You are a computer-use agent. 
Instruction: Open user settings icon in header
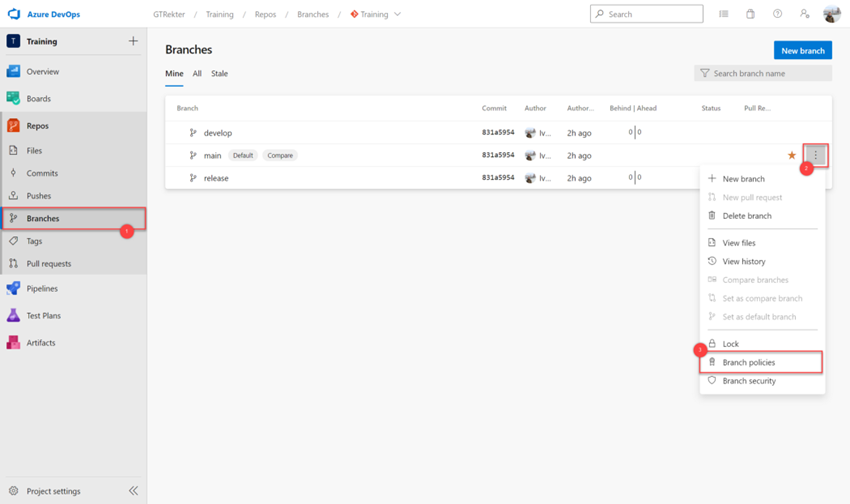(x=804, y=14)
